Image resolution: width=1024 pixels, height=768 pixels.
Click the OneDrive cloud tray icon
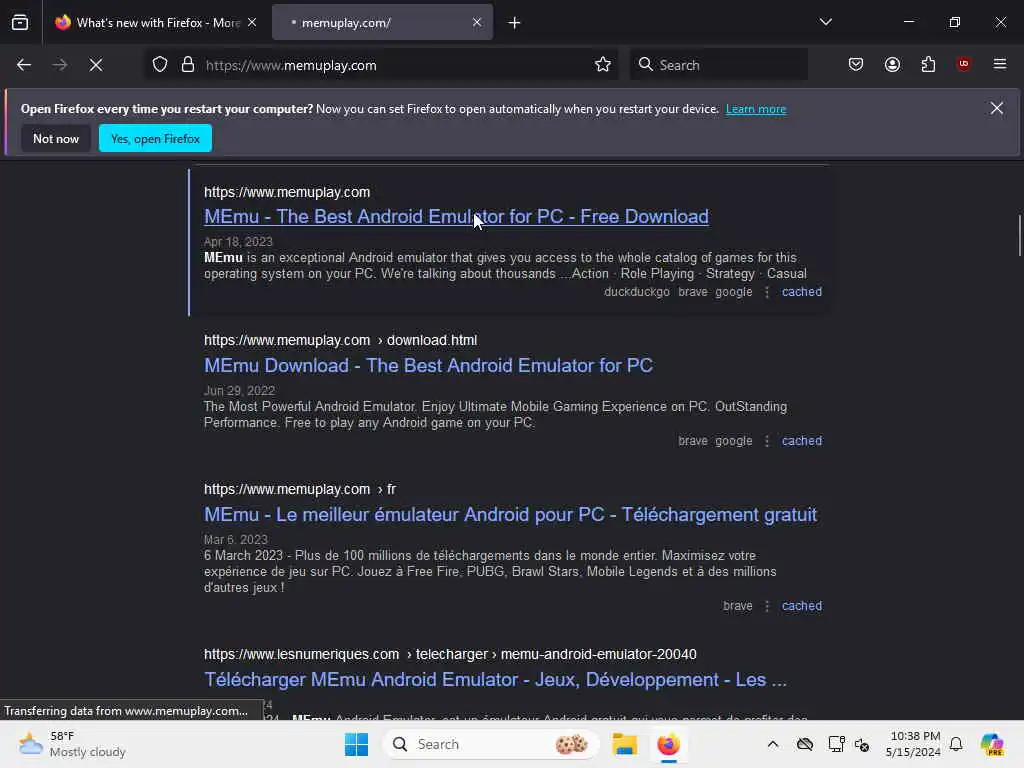coord(805,744)
